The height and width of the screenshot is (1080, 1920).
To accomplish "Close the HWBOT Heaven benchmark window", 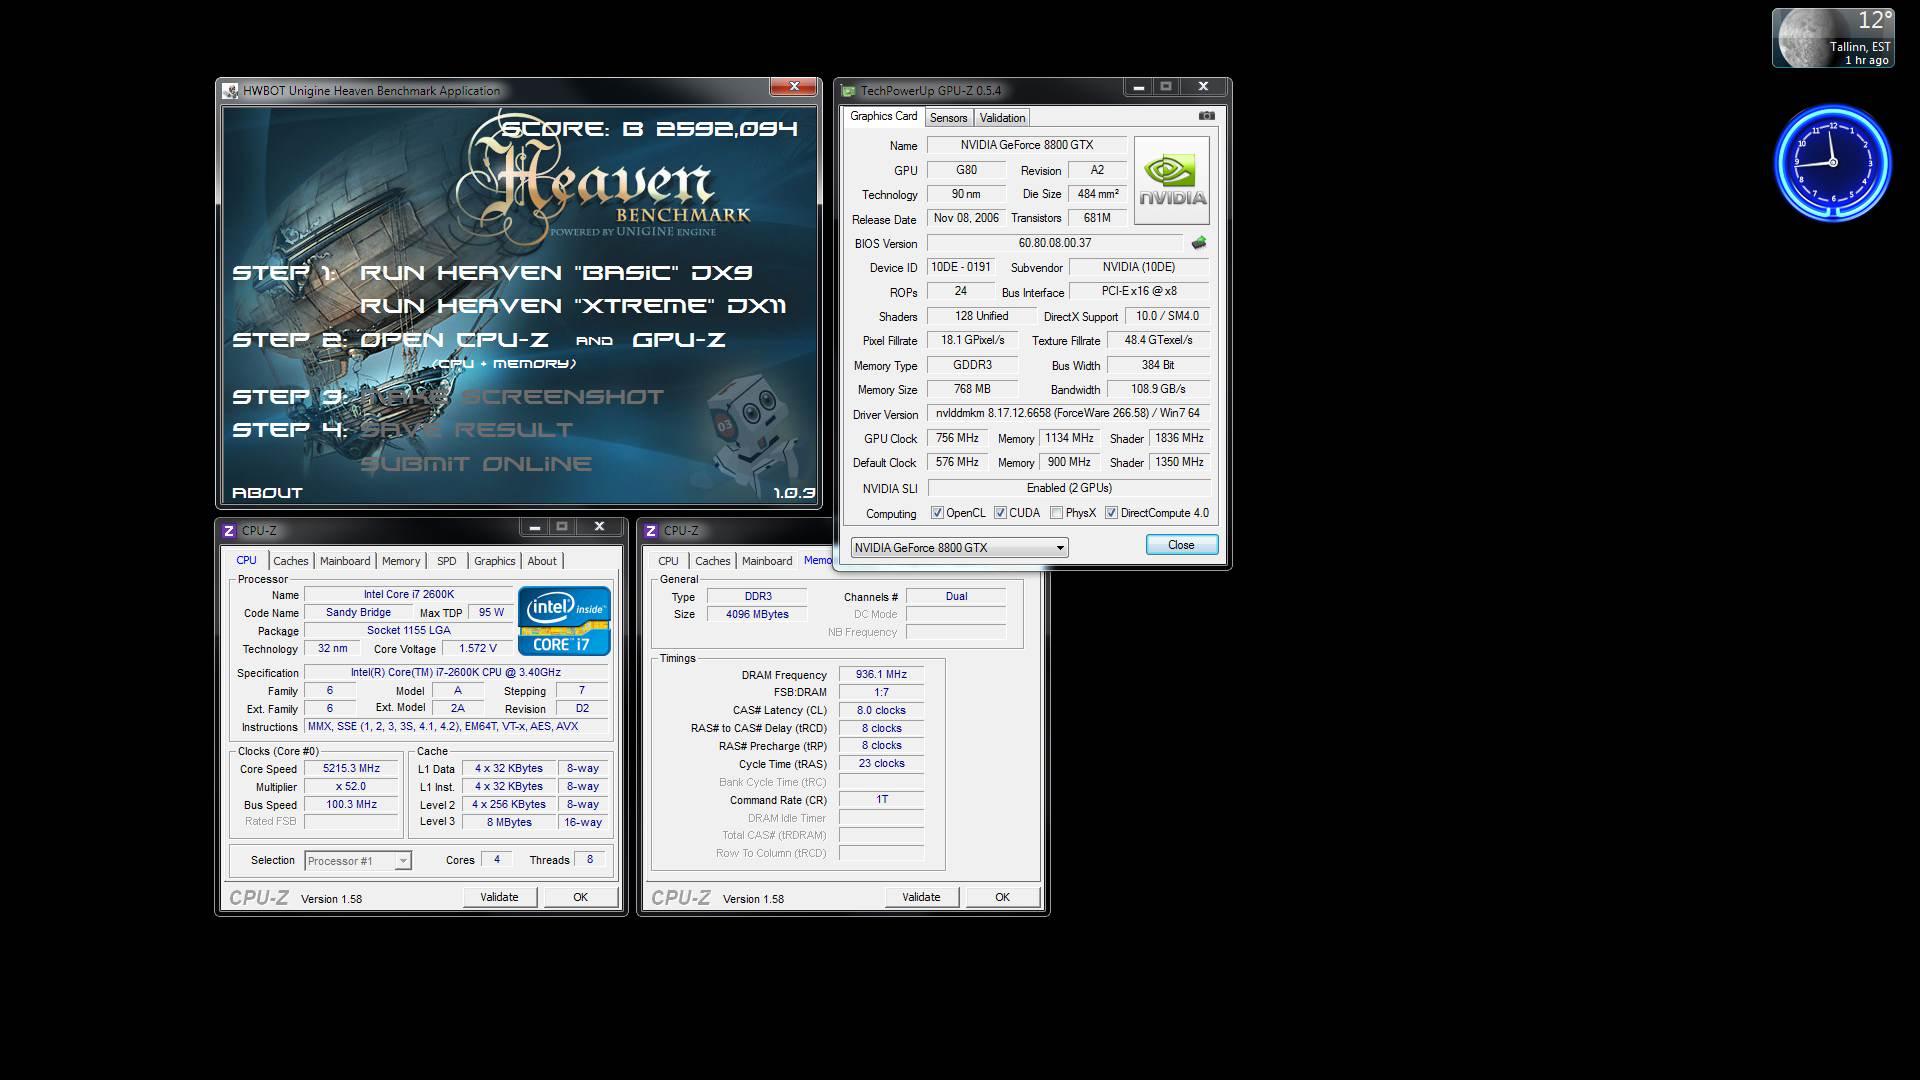I will (x=794, y=87).
